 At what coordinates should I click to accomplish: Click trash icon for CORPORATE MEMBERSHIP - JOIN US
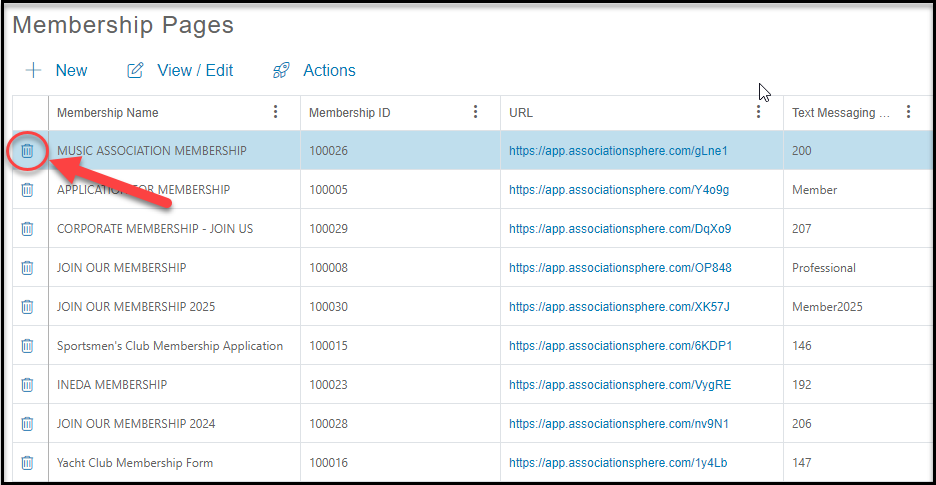coord(27,229)
